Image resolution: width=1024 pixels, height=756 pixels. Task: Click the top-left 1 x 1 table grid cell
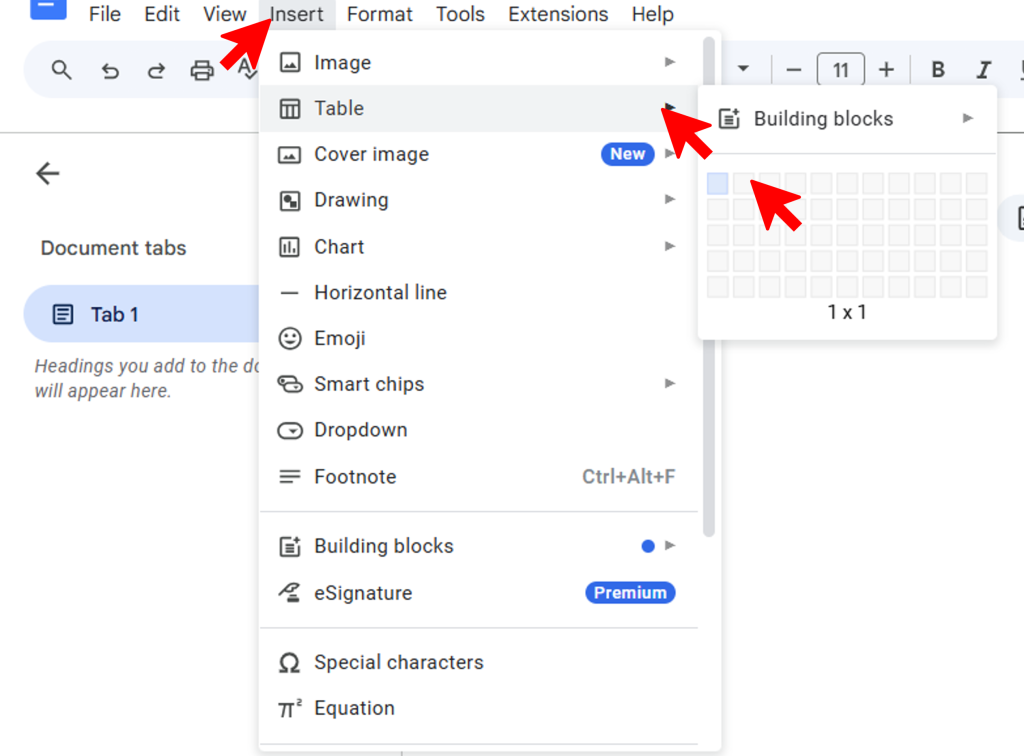(718, 183)
